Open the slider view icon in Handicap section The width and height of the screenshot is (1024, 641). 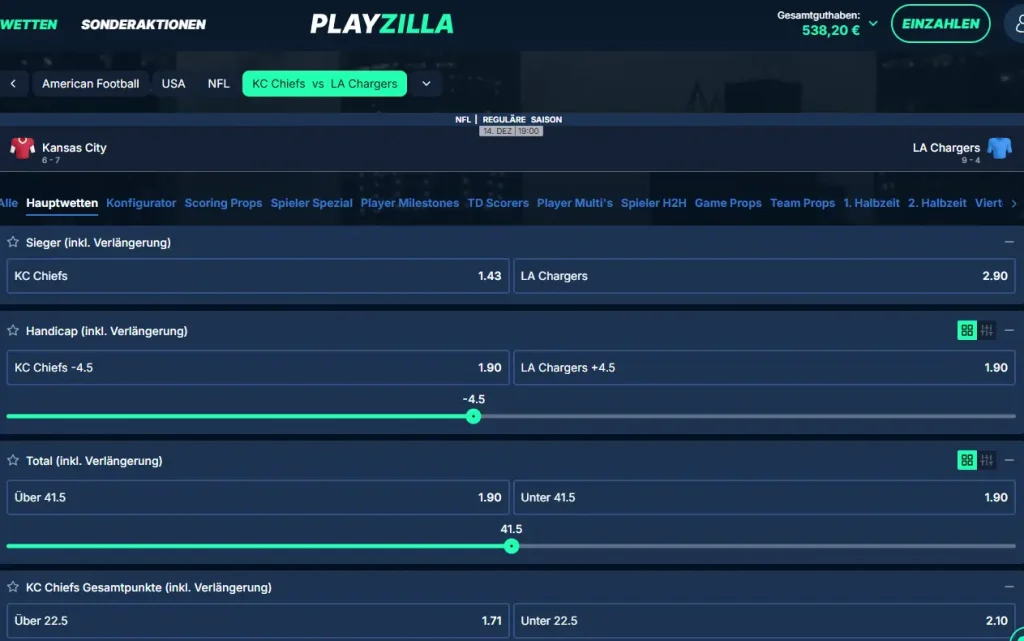tap(986, 330)
